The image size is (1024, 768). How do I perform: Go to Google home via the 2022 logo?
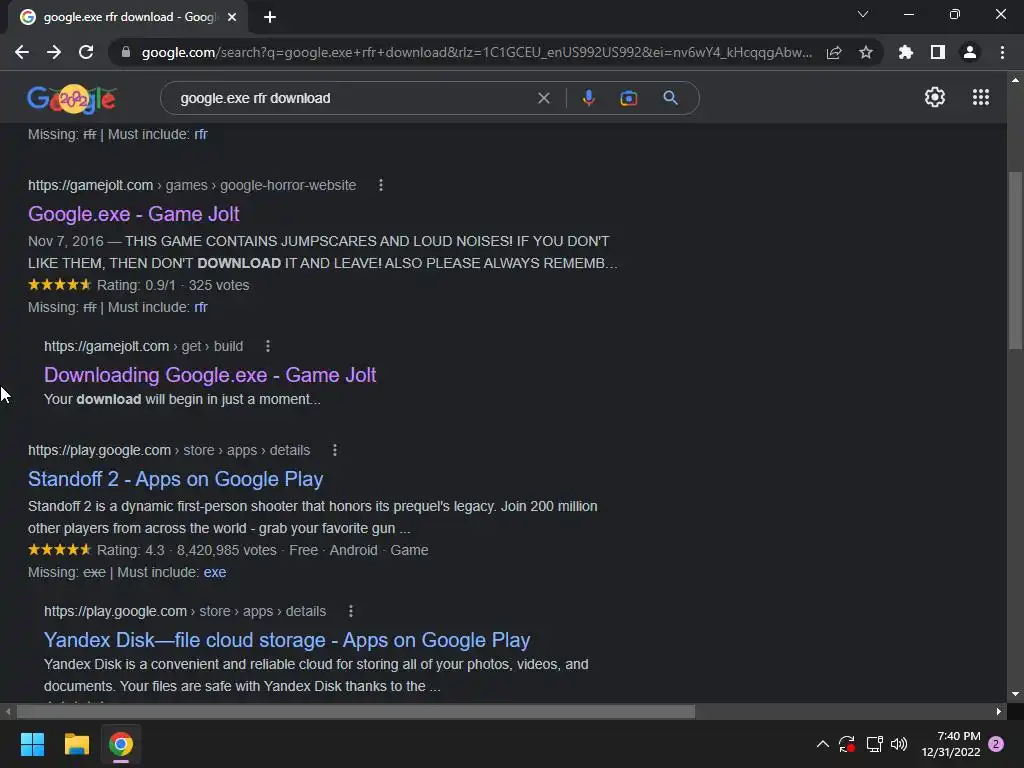(x=72, y=99)
